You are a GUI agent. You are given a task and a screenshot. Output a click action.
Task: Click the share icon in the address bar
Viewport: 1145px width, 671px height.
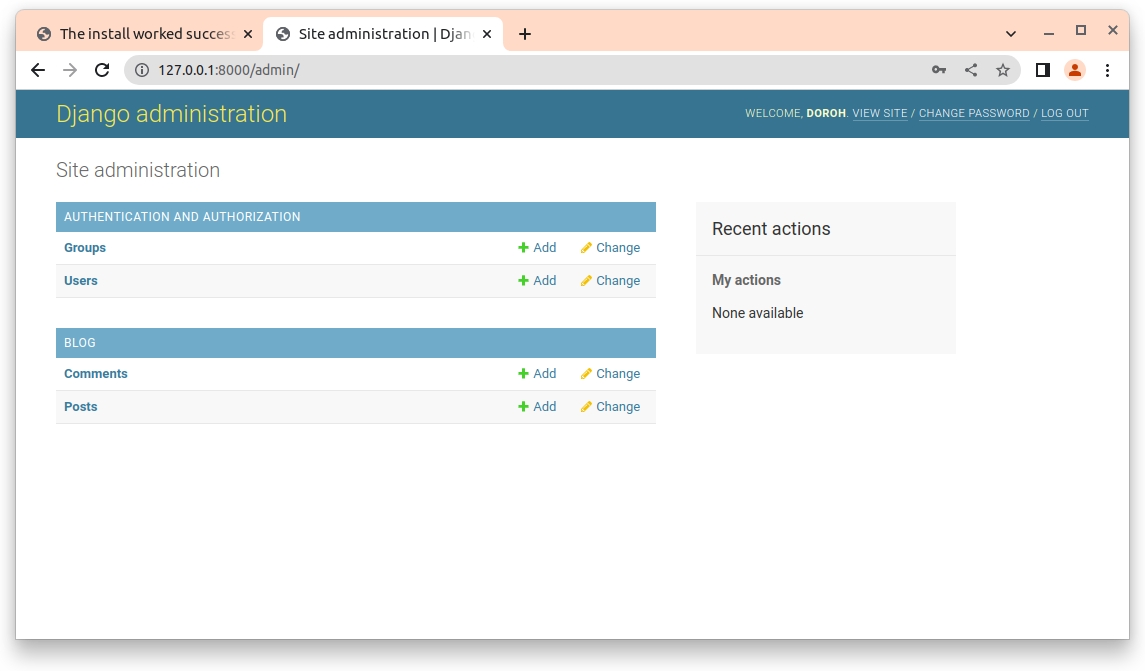click(x=971, y=70)
